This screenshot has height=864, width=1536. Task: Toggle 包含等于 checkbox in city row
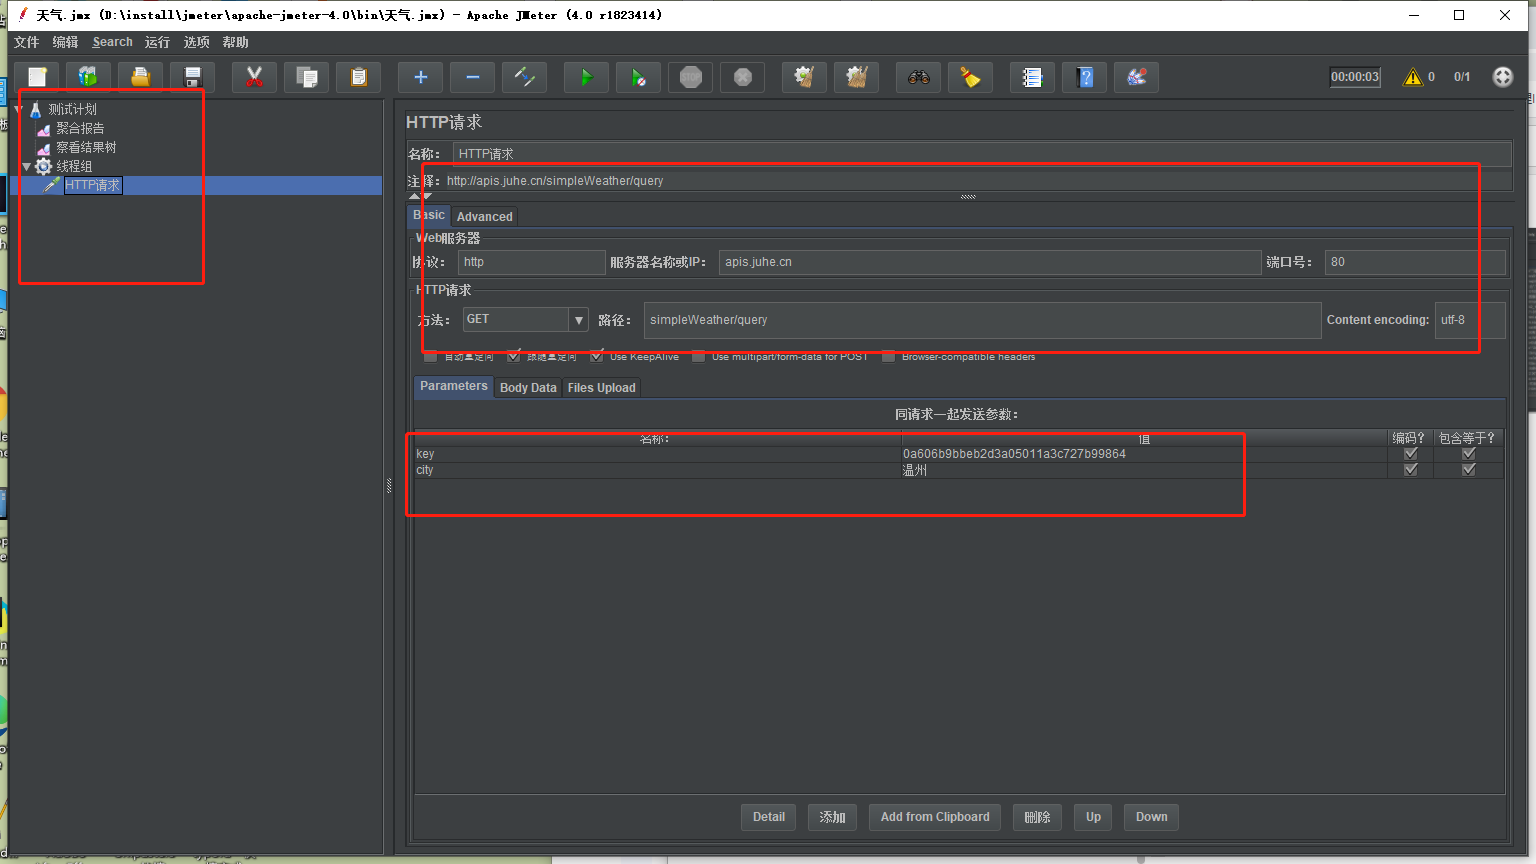pyautogui.click(x=1469, y=470)
